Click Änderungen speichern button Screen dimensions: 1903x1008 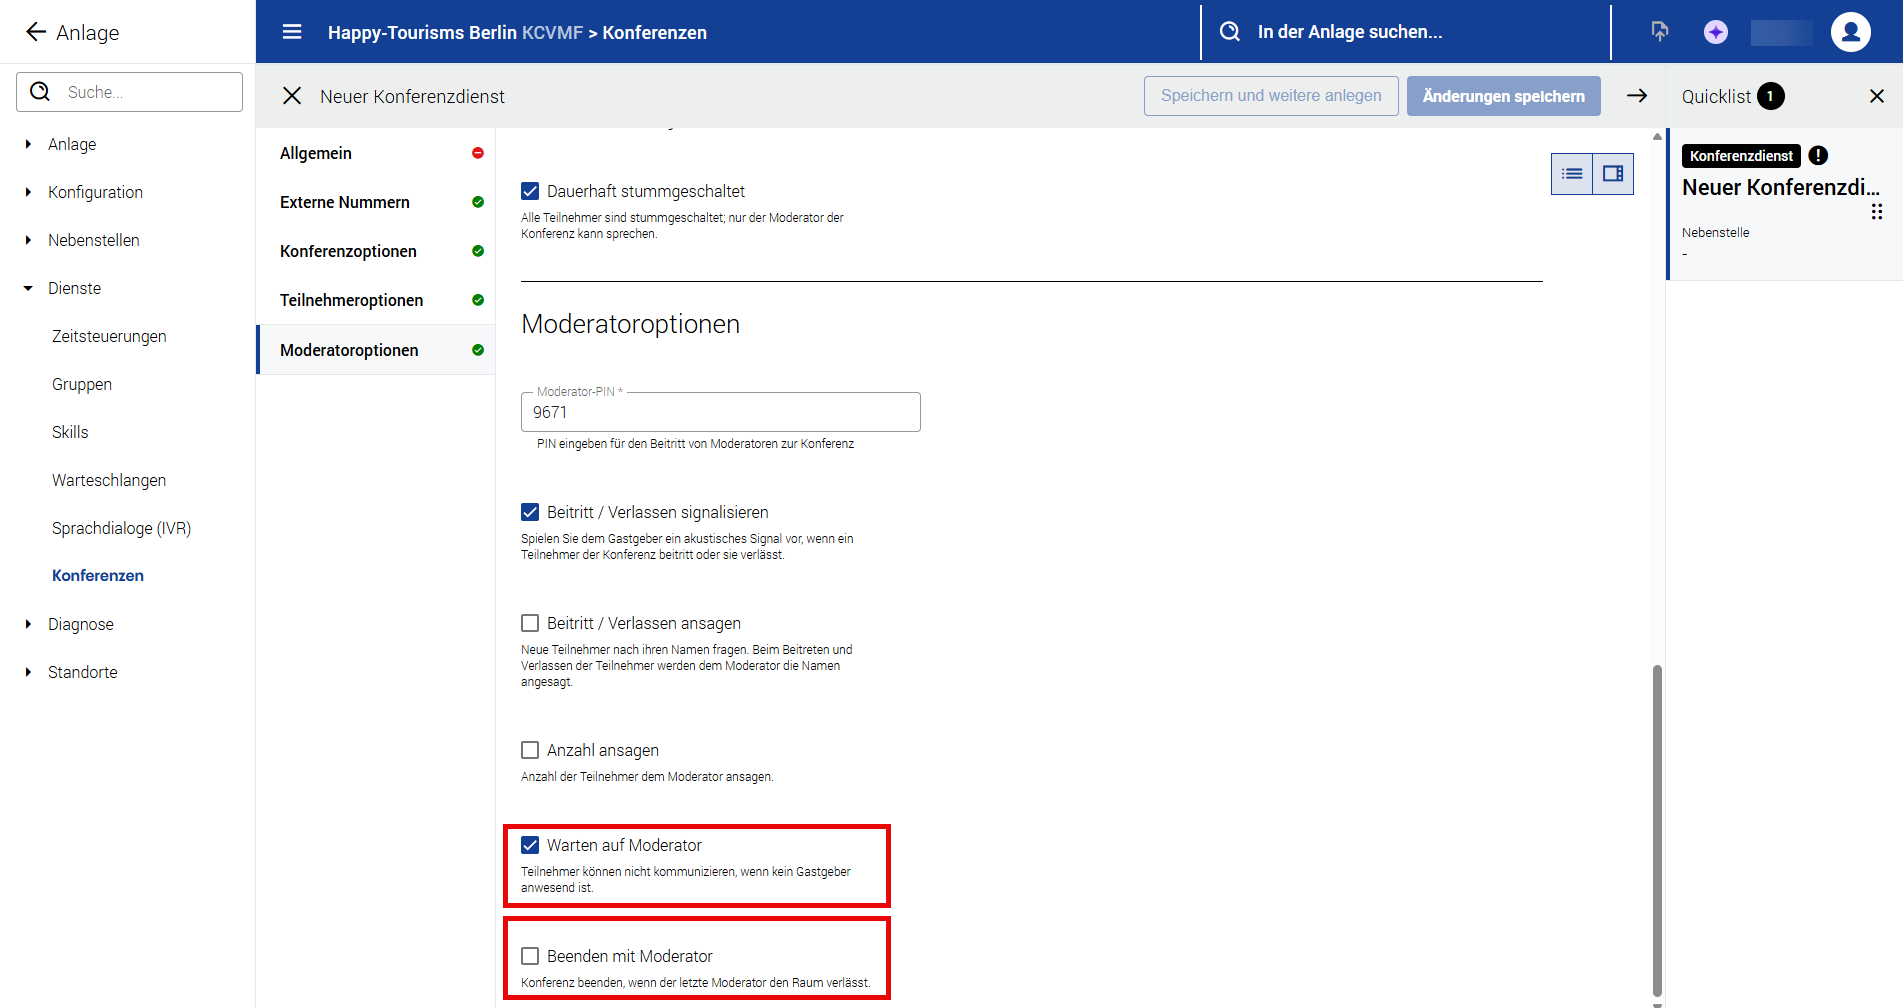[x=1503, y=96]
